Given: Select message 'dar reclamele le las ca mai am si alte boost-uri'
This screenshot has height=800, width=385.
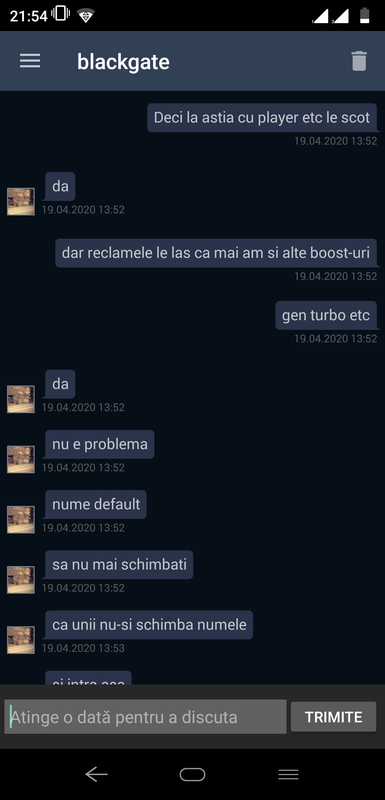Looking at the screenshot, I should [216, 253].
